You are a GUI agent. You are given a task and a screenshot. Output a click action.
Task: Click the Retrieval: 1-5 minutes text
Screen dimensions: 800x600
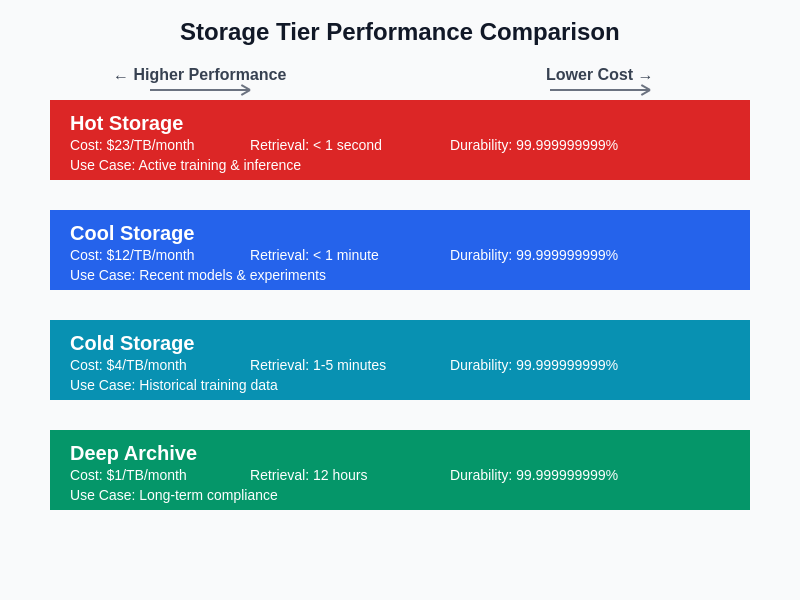pyautogui.click(x=318, y=365)
